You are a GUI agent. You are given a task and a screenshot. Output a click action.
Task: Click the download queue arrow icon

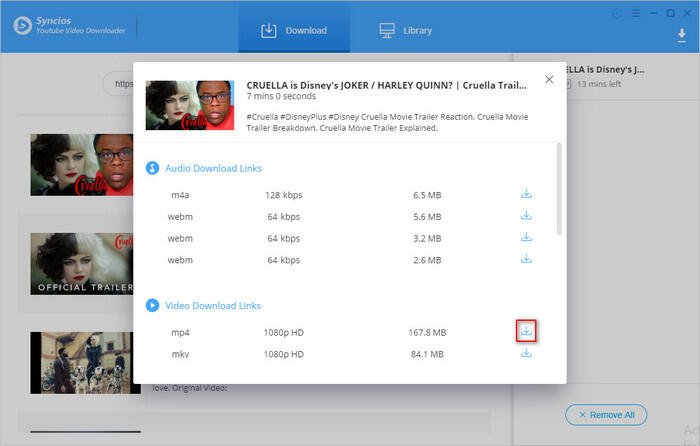tap(681, 35)
